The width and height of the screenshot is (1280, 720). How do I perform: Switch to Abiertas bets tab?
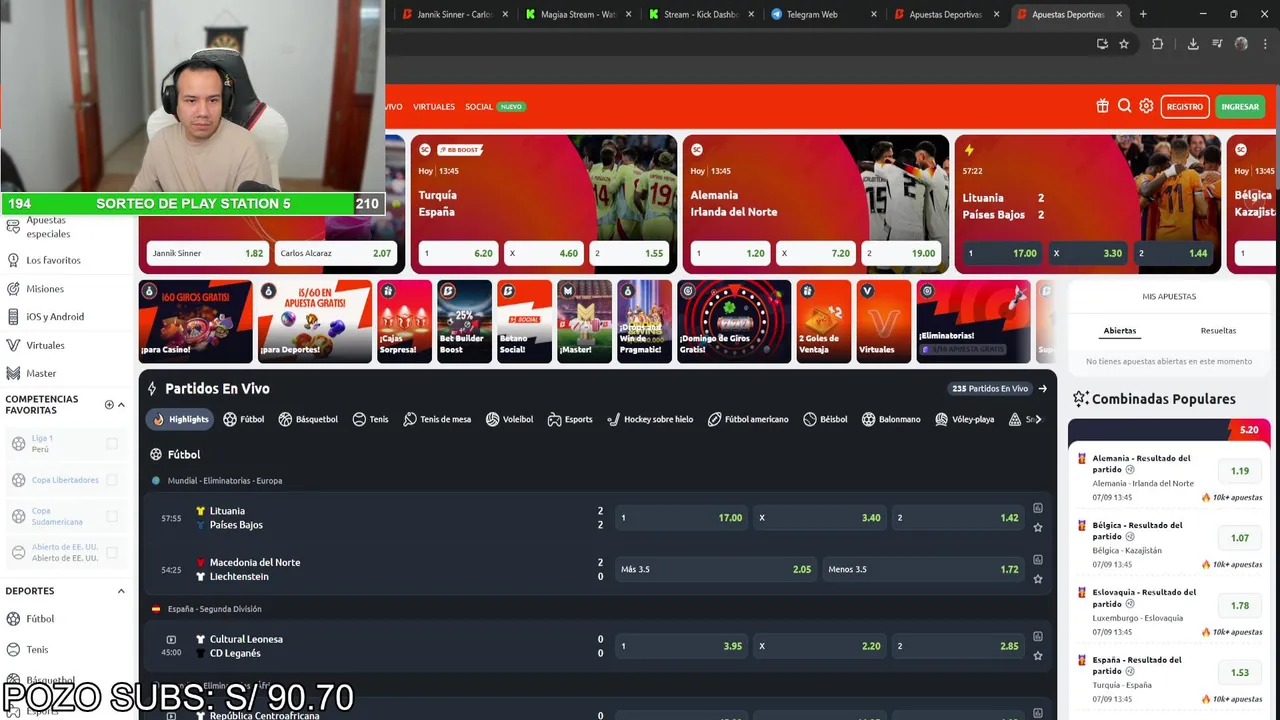tap(1119, 331)
